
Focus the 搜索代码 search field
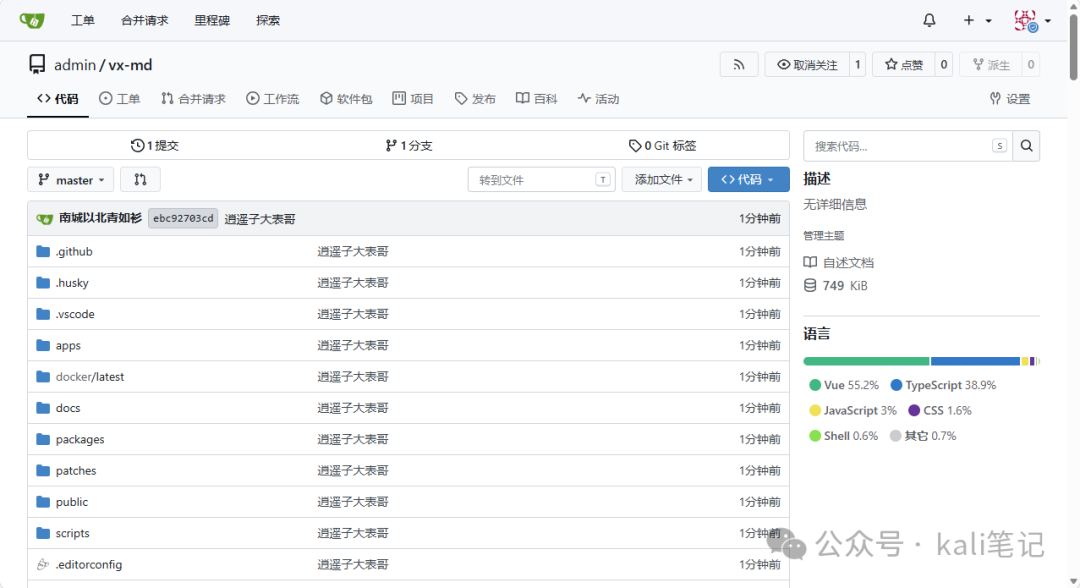click(x=908, y=146)
